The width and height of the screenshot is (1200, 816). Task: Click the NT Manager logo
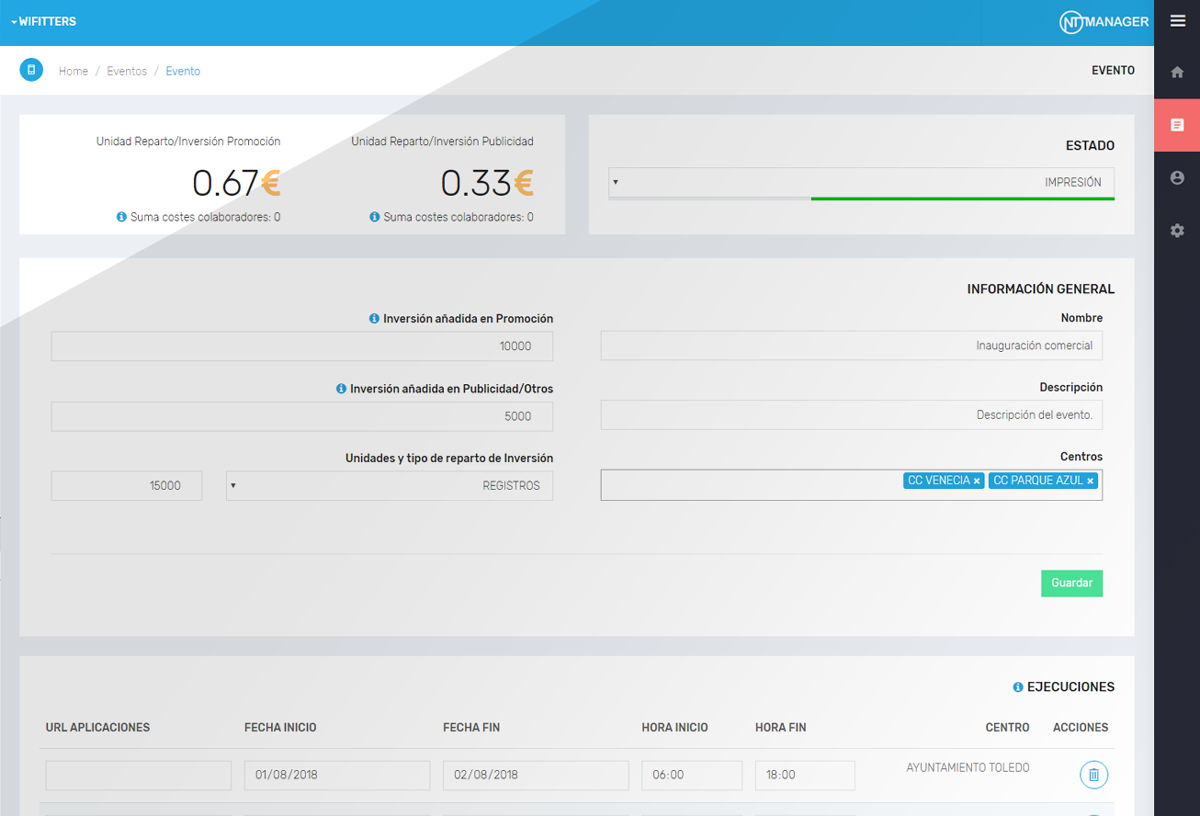pyautogui.click(x=1104, y=22)
